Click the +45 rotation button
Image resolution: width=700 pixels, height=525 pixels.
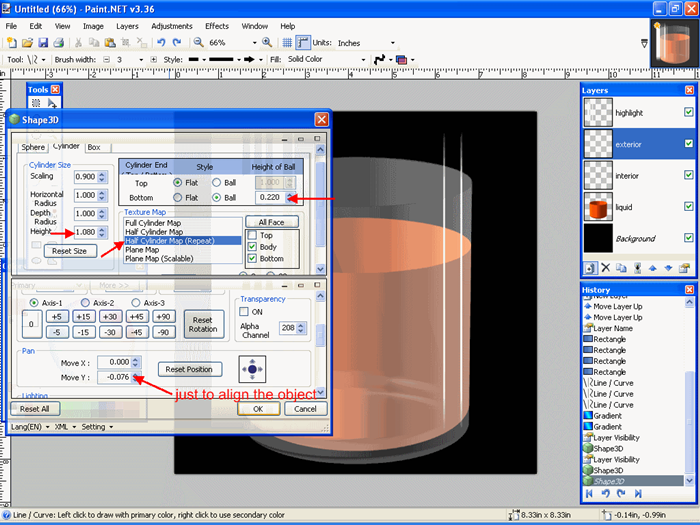pyautogui.click(x=137, y=317)
